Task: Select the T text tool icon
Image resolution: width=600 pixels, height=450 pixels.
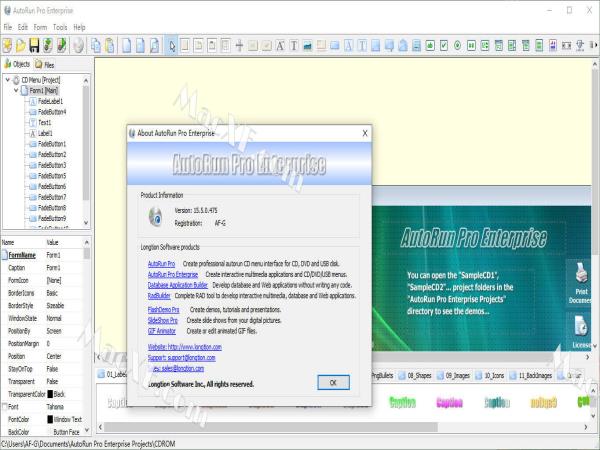Action: point(294,46)
